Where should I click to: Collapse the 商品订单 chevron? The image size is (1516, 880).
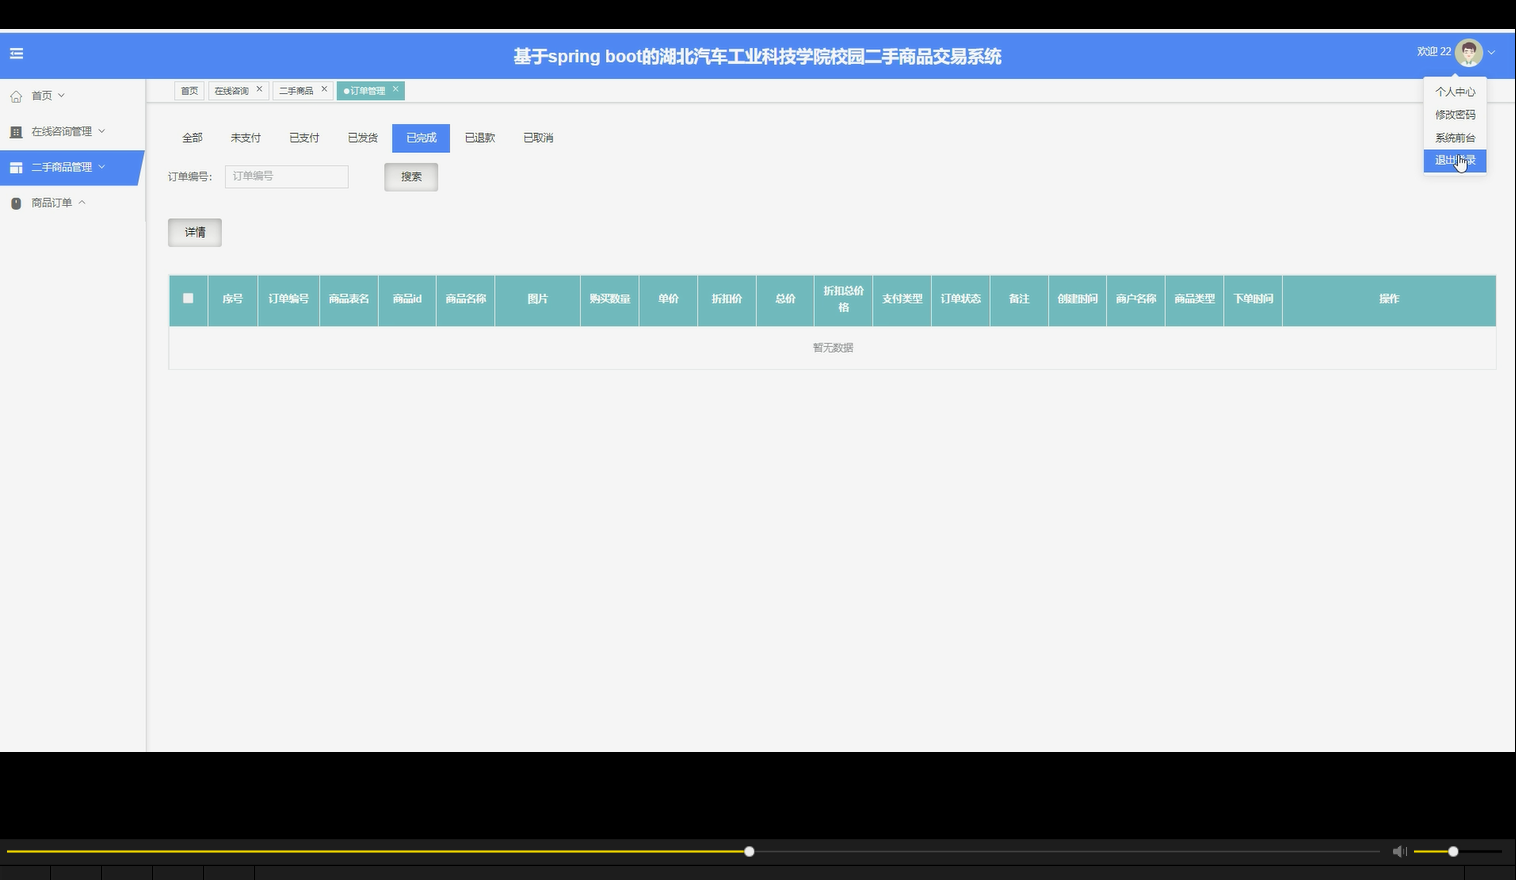[82, 202]
